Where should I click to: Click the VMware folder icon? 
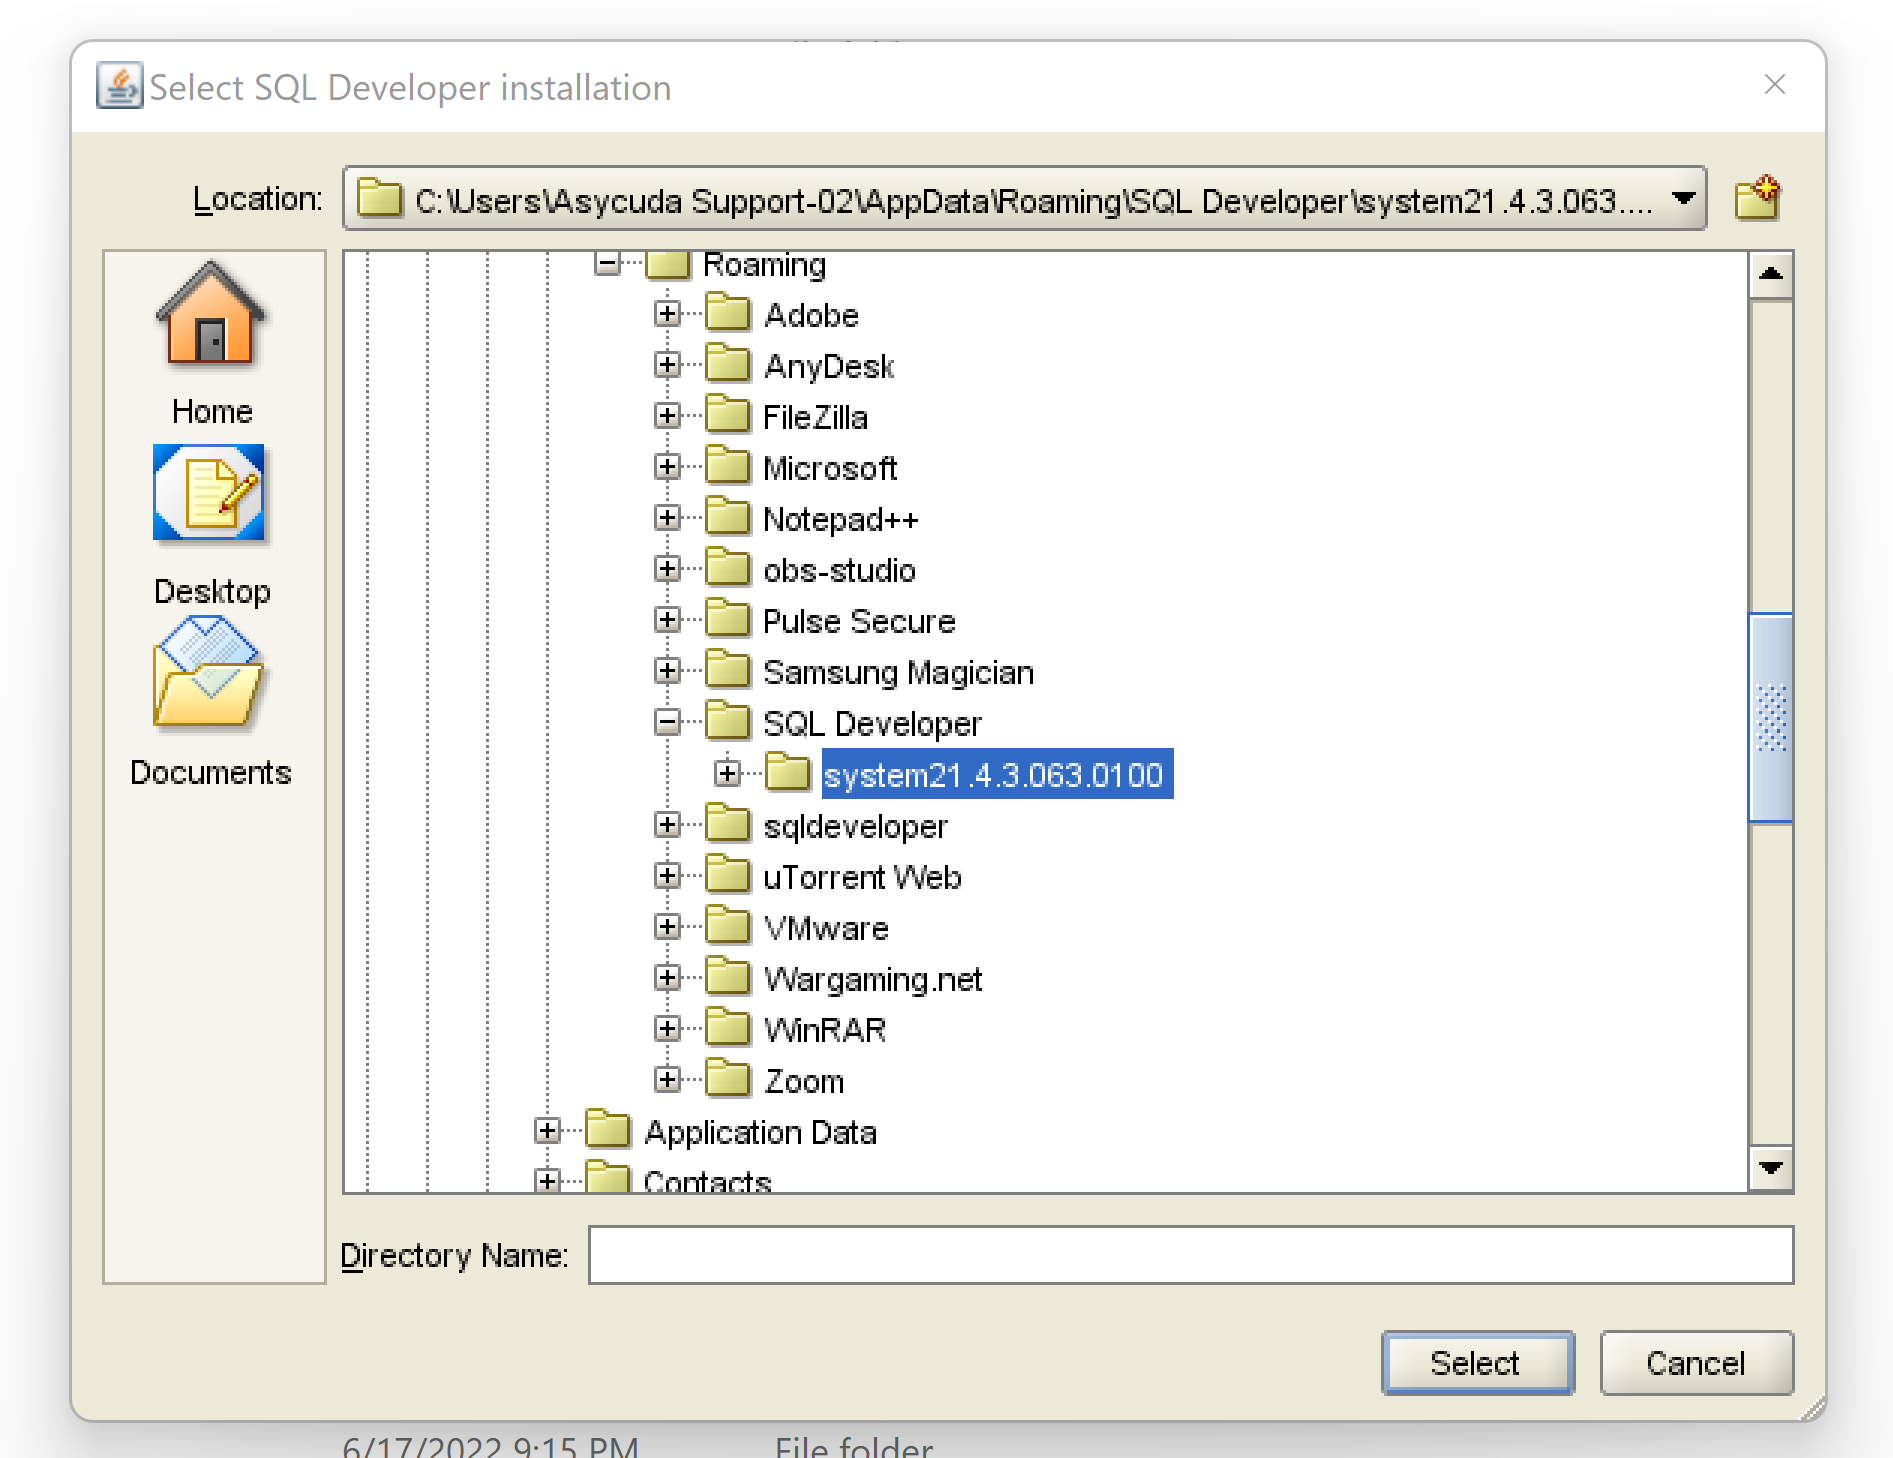point(727,926)
